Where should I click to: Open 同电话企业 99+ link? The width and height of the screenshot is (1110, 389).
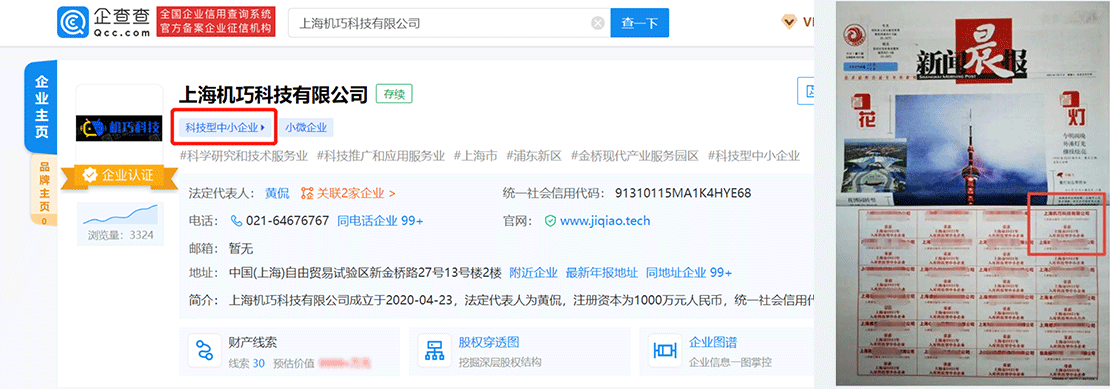[x=380, y=221]
